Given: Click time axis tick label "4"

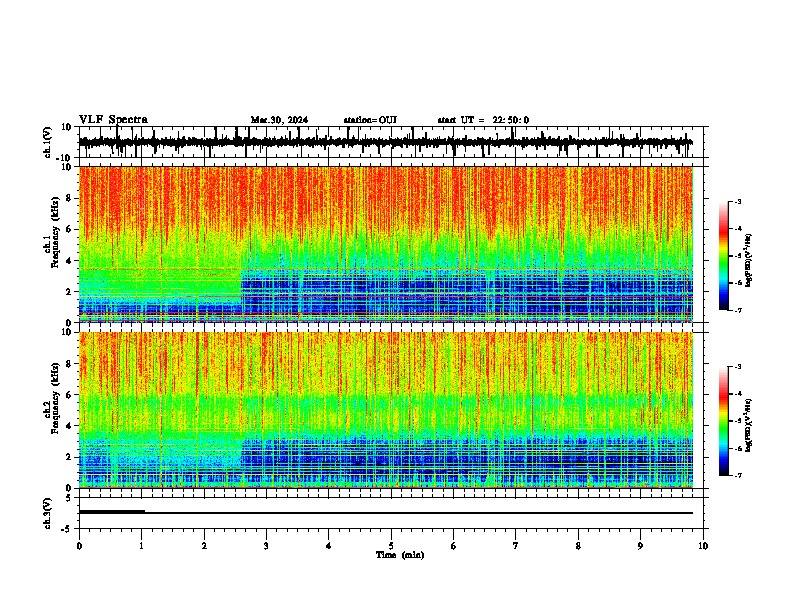Looking at the screenshot, I should (x=329, y=546).
